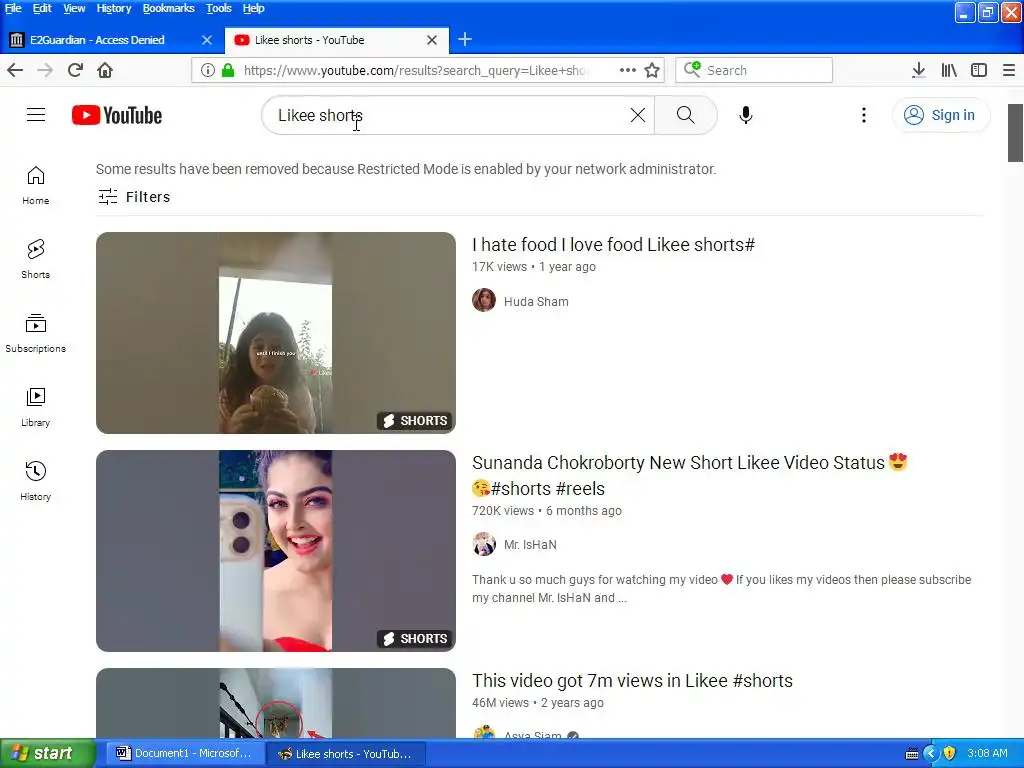
Task: Visit the Mr. IsHaN channel name
Action: 530,545
